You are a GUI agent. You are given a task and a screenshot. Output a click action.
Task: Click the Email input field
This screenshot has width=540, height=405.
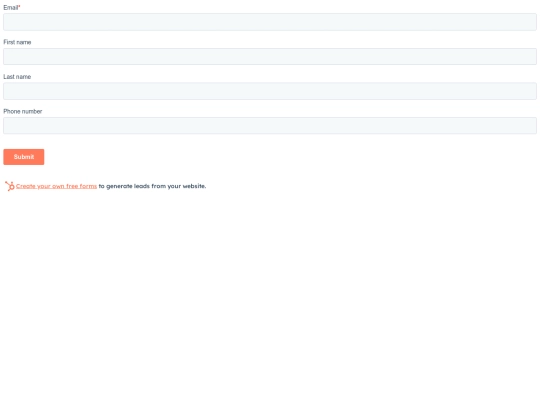[270, 22]
